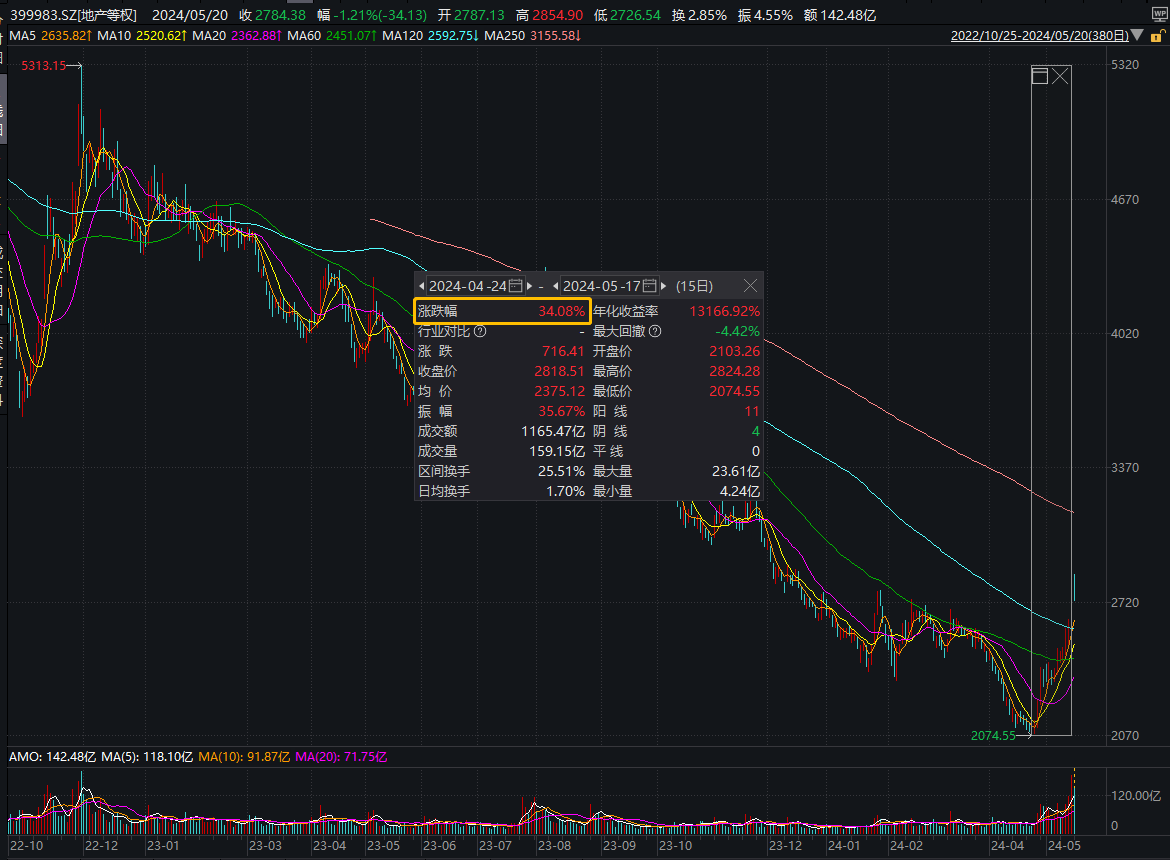This screenshot has height=860, width=1170.
Task: Open calendar picker for end date 2024-05-17
Action: point(649,286)
